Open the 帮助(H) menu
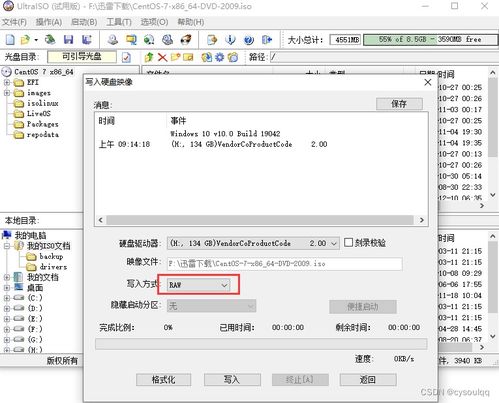Image resolution: width=499 pixels, height=403 pixels. [191, 22]
